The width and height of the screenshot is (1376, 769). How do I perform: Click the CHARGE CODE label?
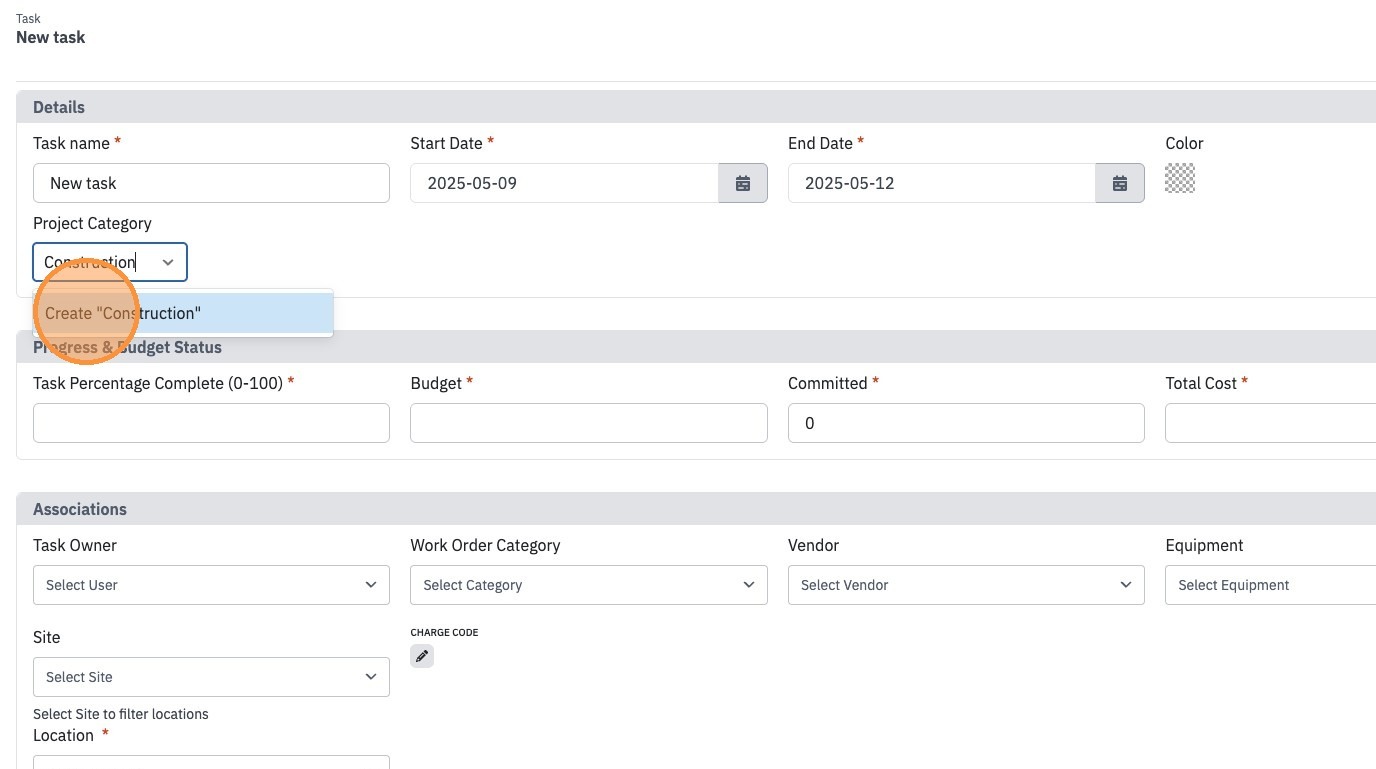pos(444,632)
